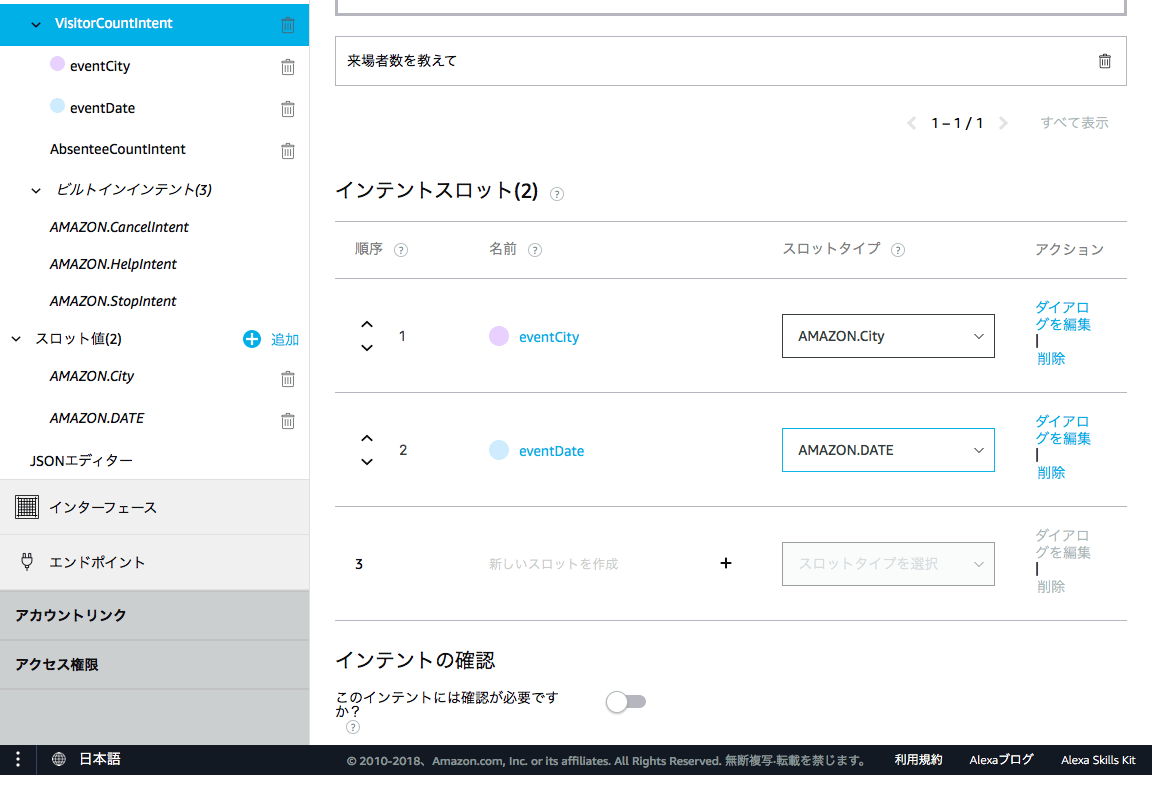Open help icon under intent confirmation question

point(353,727)
